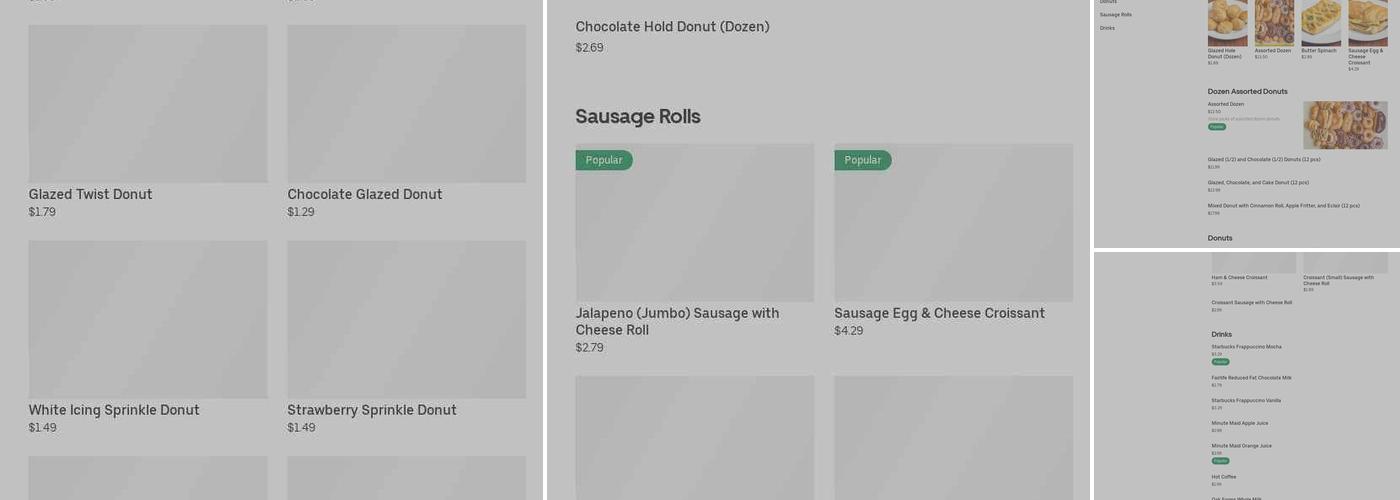
Task: Jump to Sausage Rolls category in sidebar
Action: 1115,15
